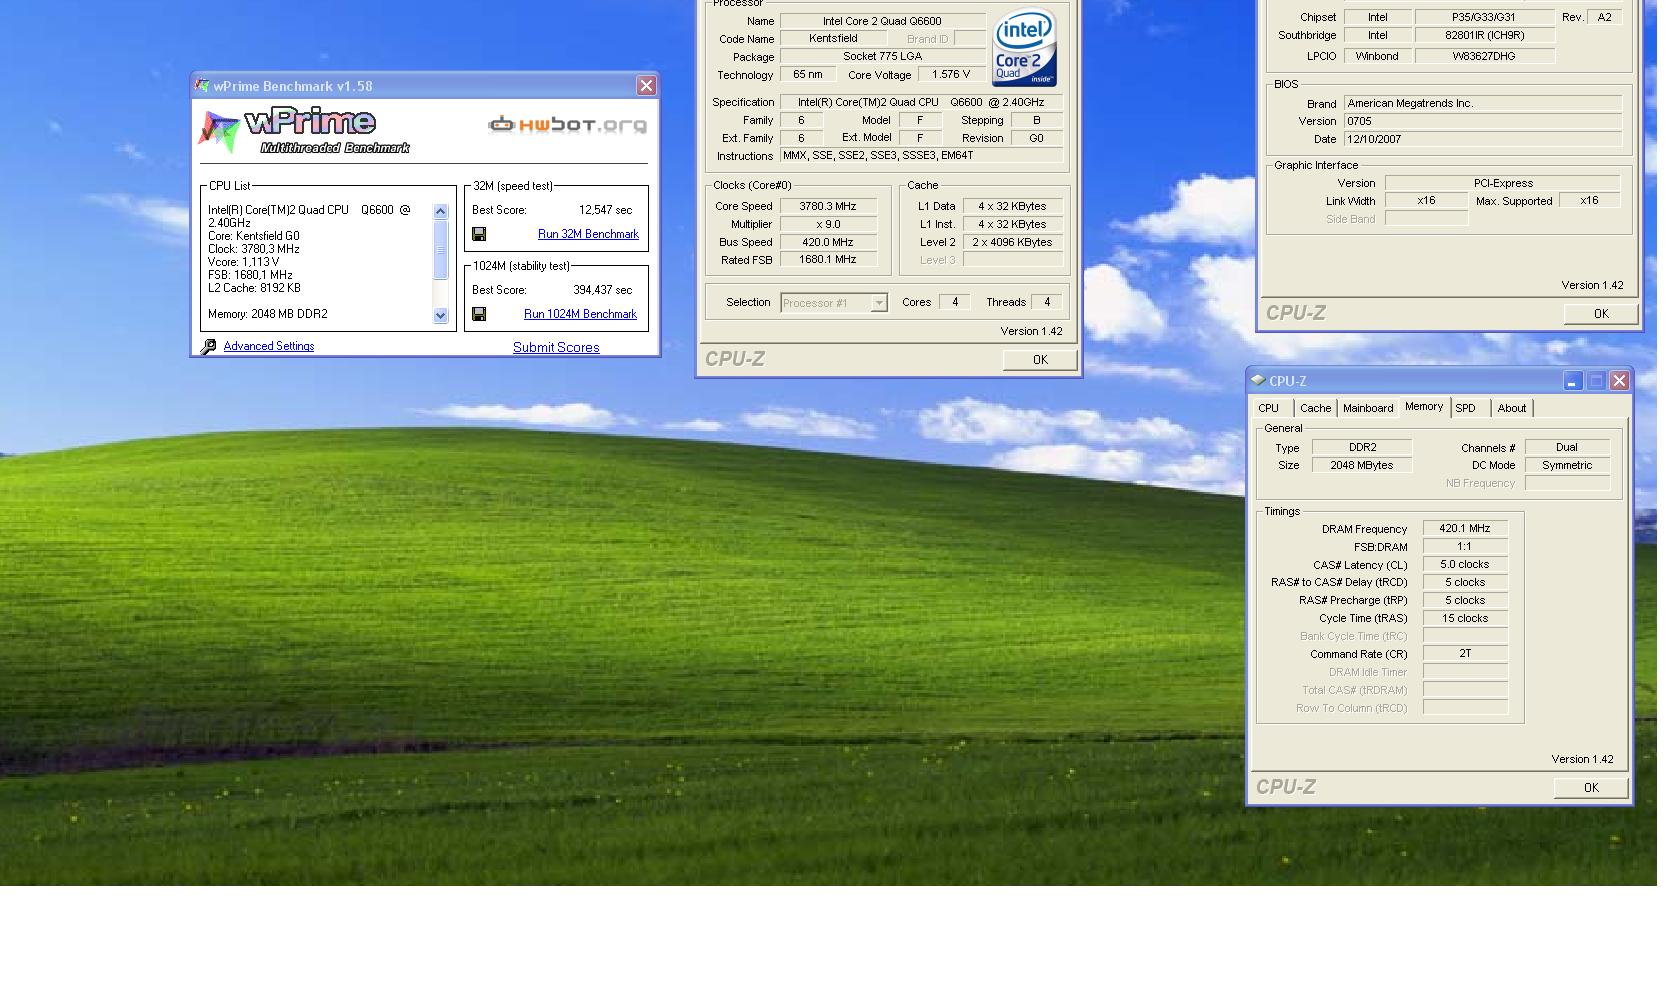Click CPU List scroll down arrow

pos(440,315)
